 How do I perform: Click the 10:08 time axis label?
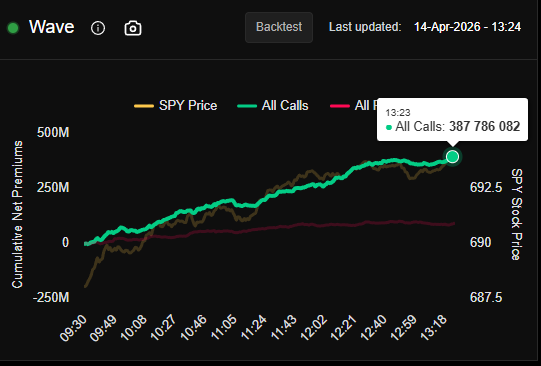[x=133, y=328]
